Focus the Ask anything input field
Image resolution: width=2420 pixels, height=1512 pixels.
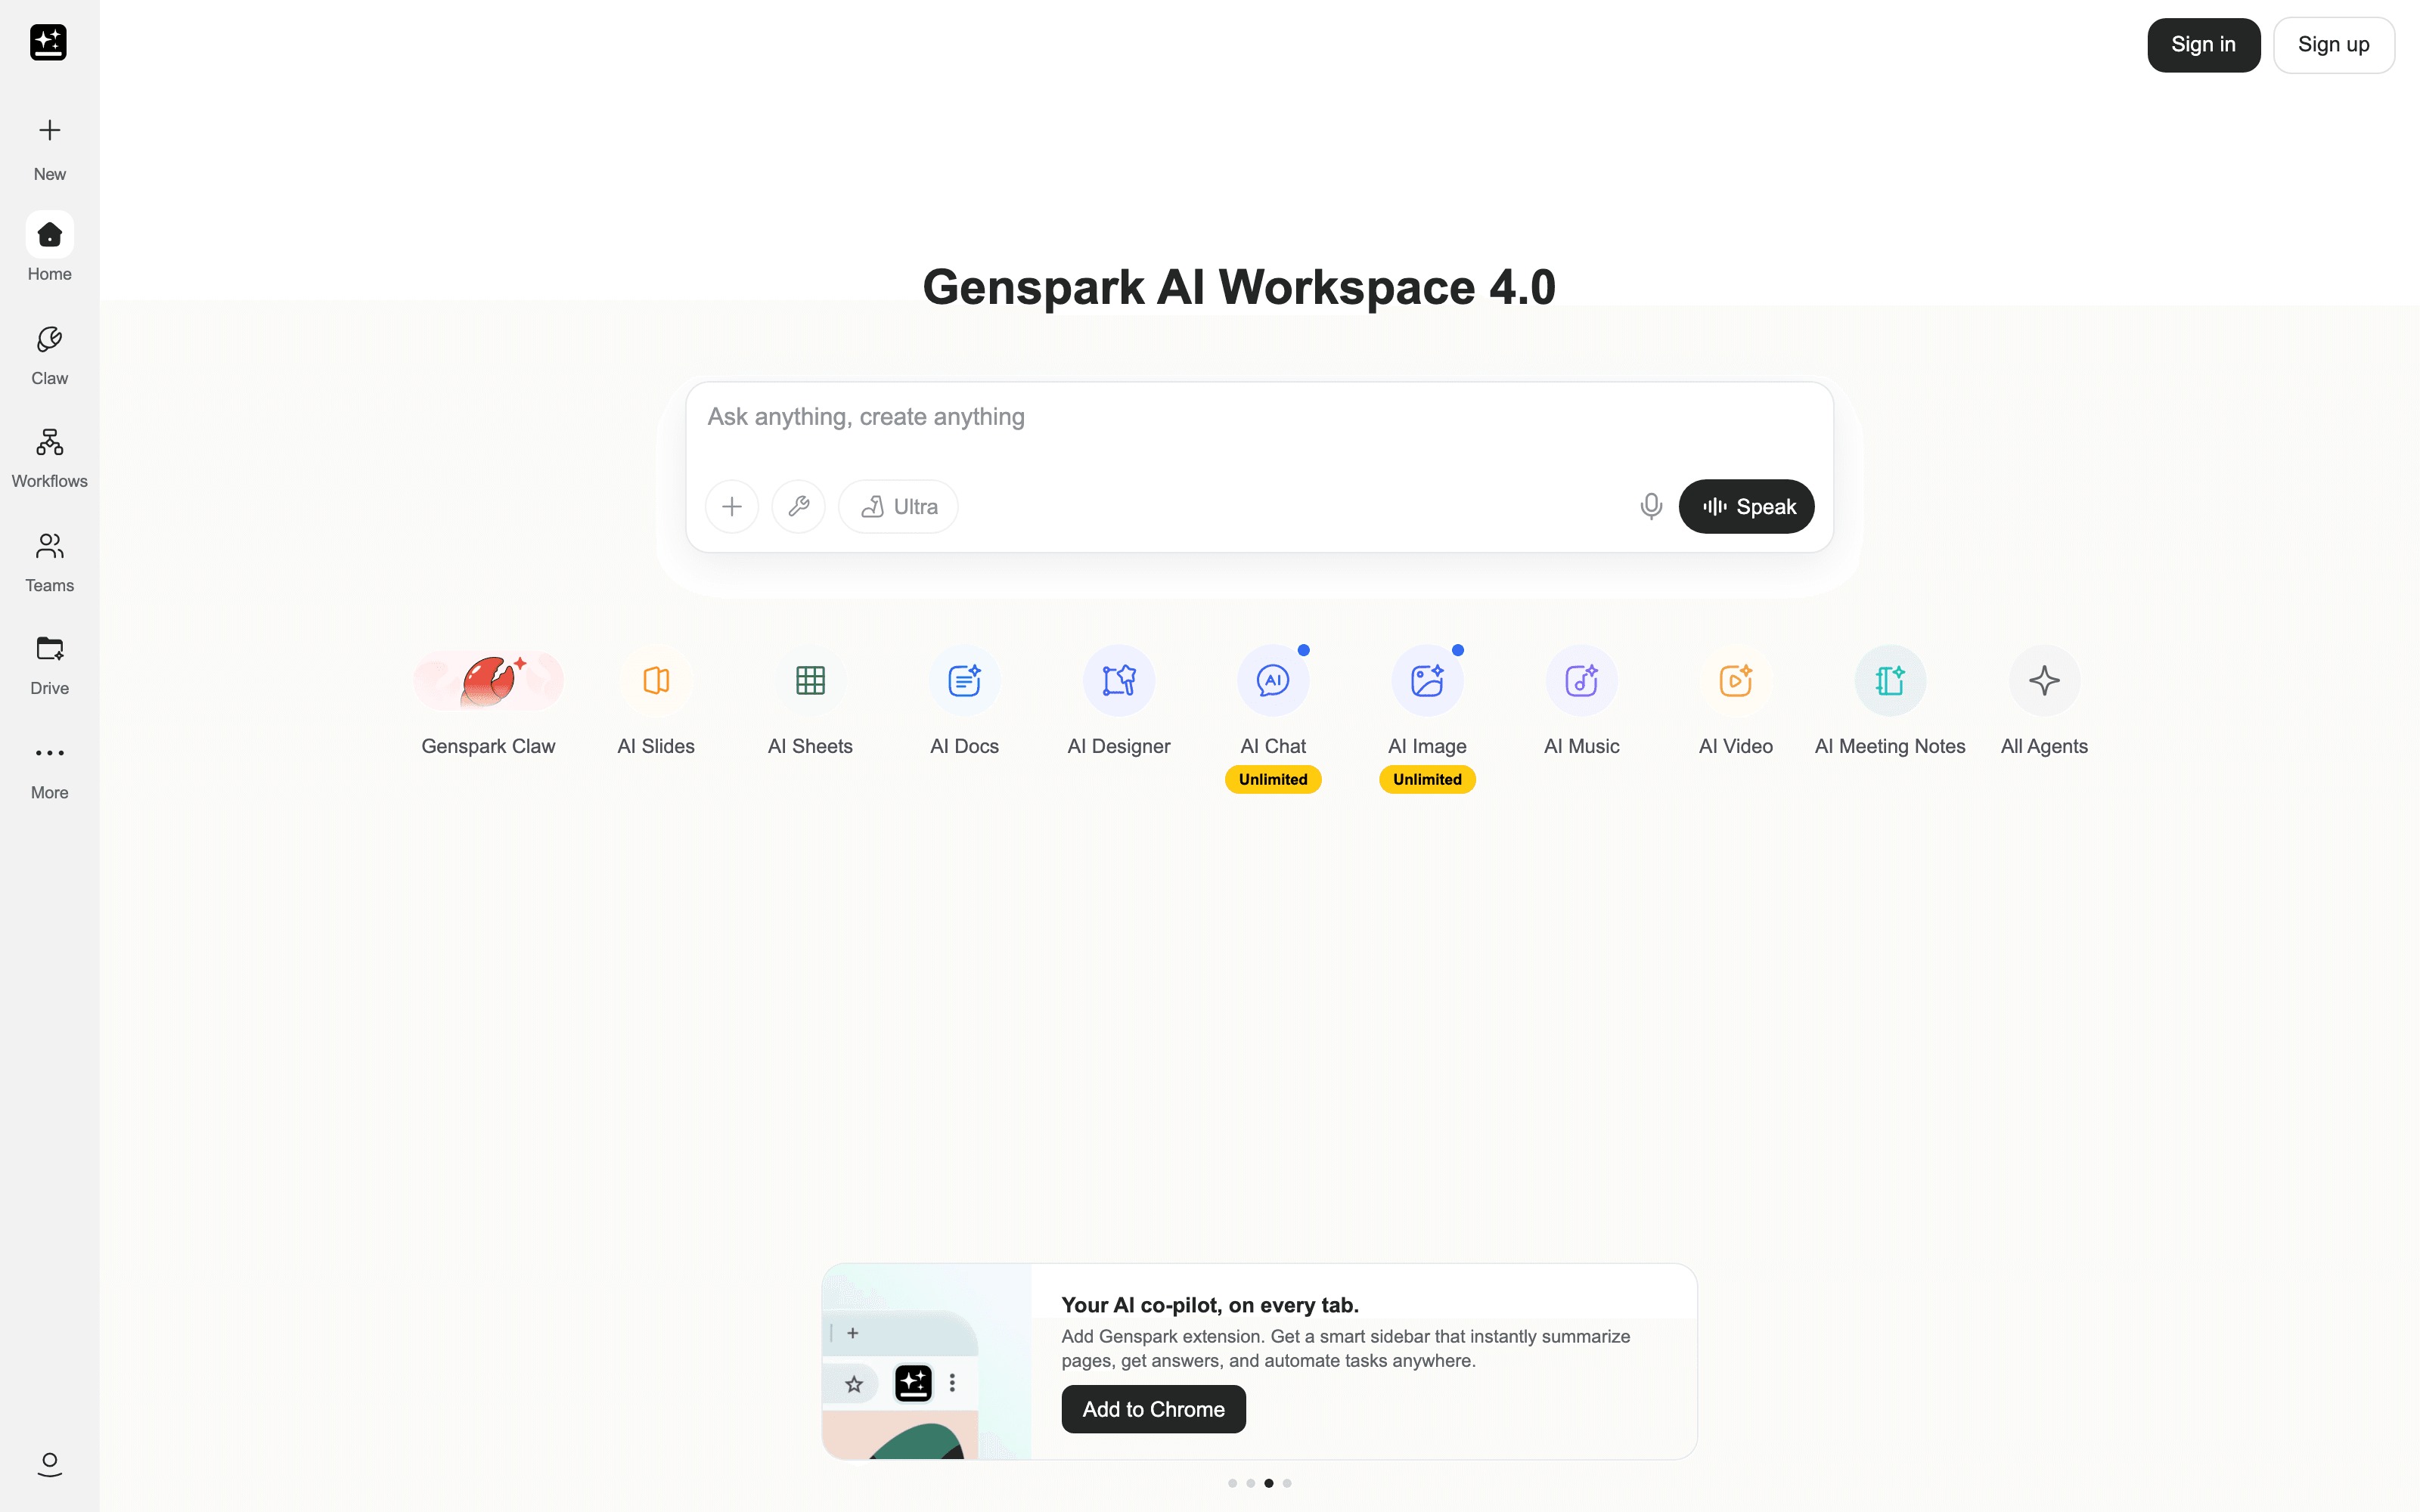click(x=1259, y=418)
